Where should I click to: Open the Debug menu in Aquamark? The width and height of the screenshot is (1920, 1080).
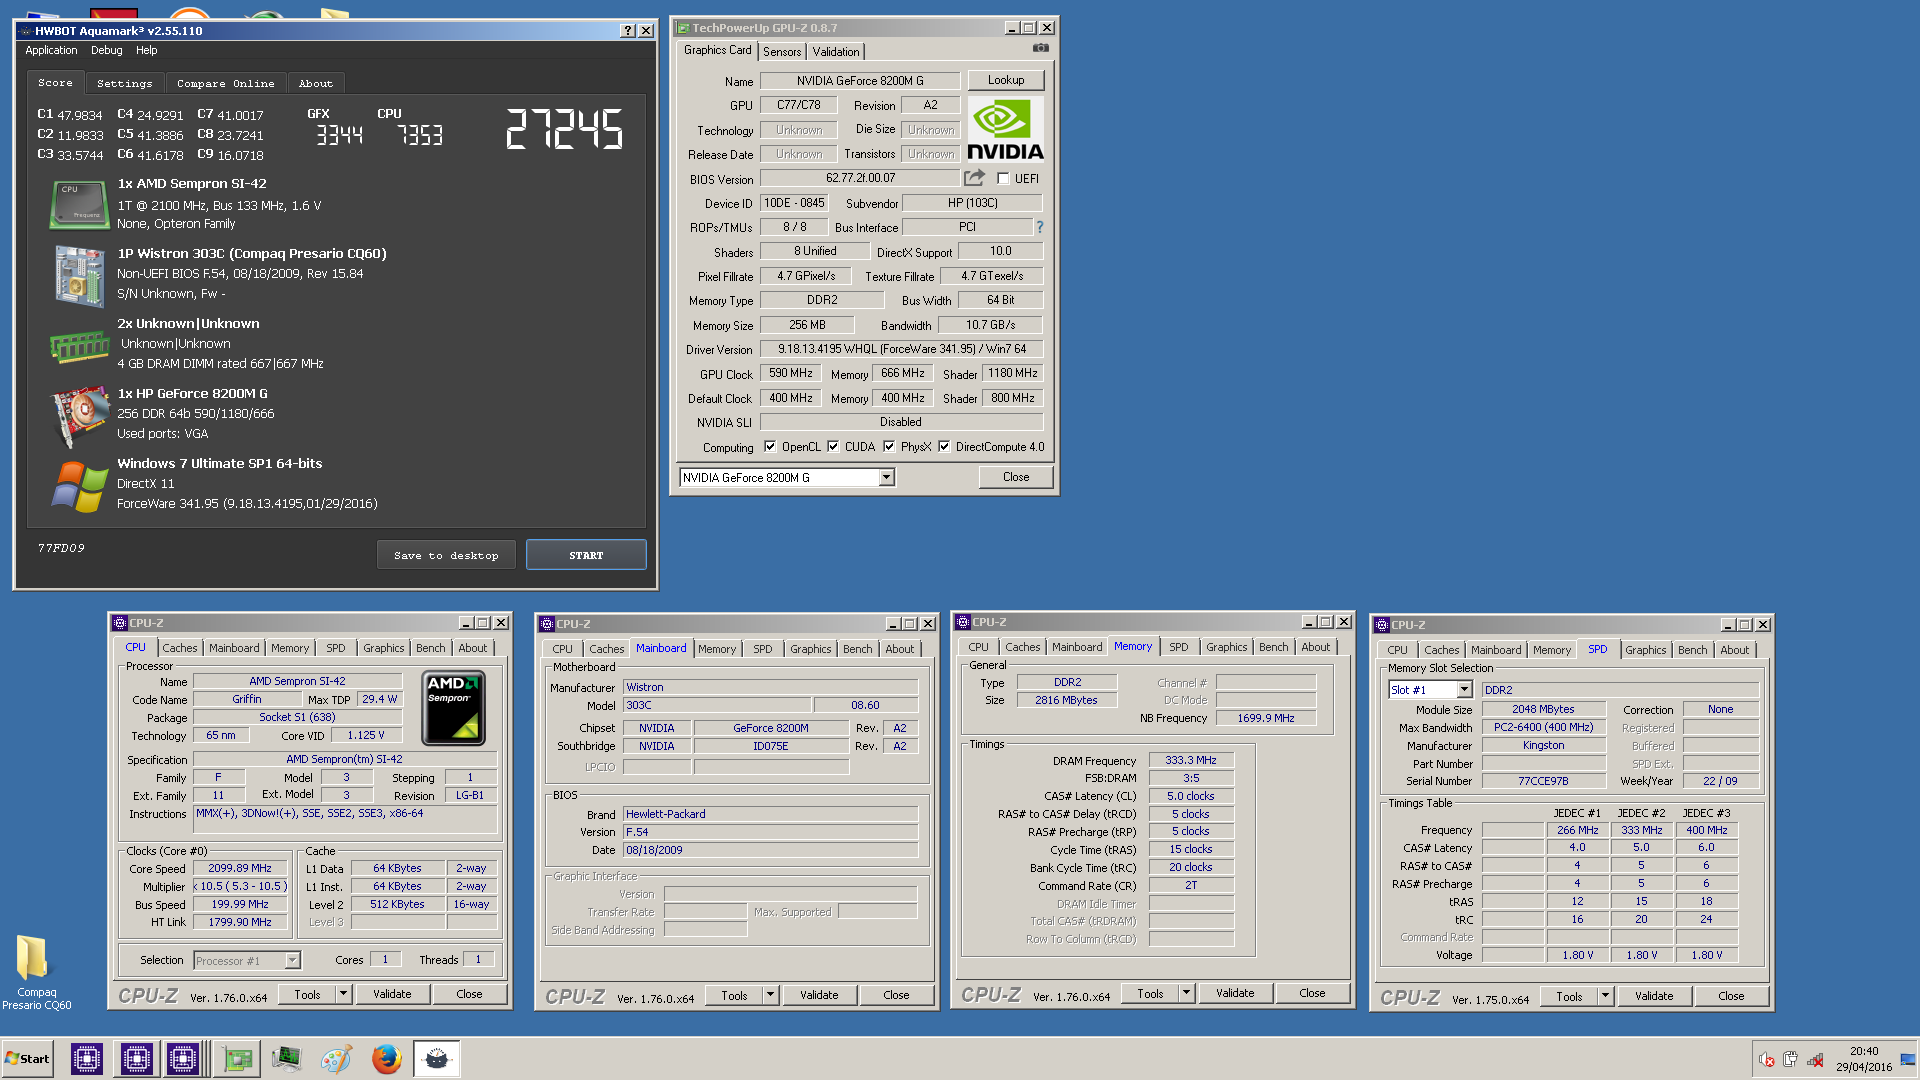pyautogui.click(x=106, y=50)
